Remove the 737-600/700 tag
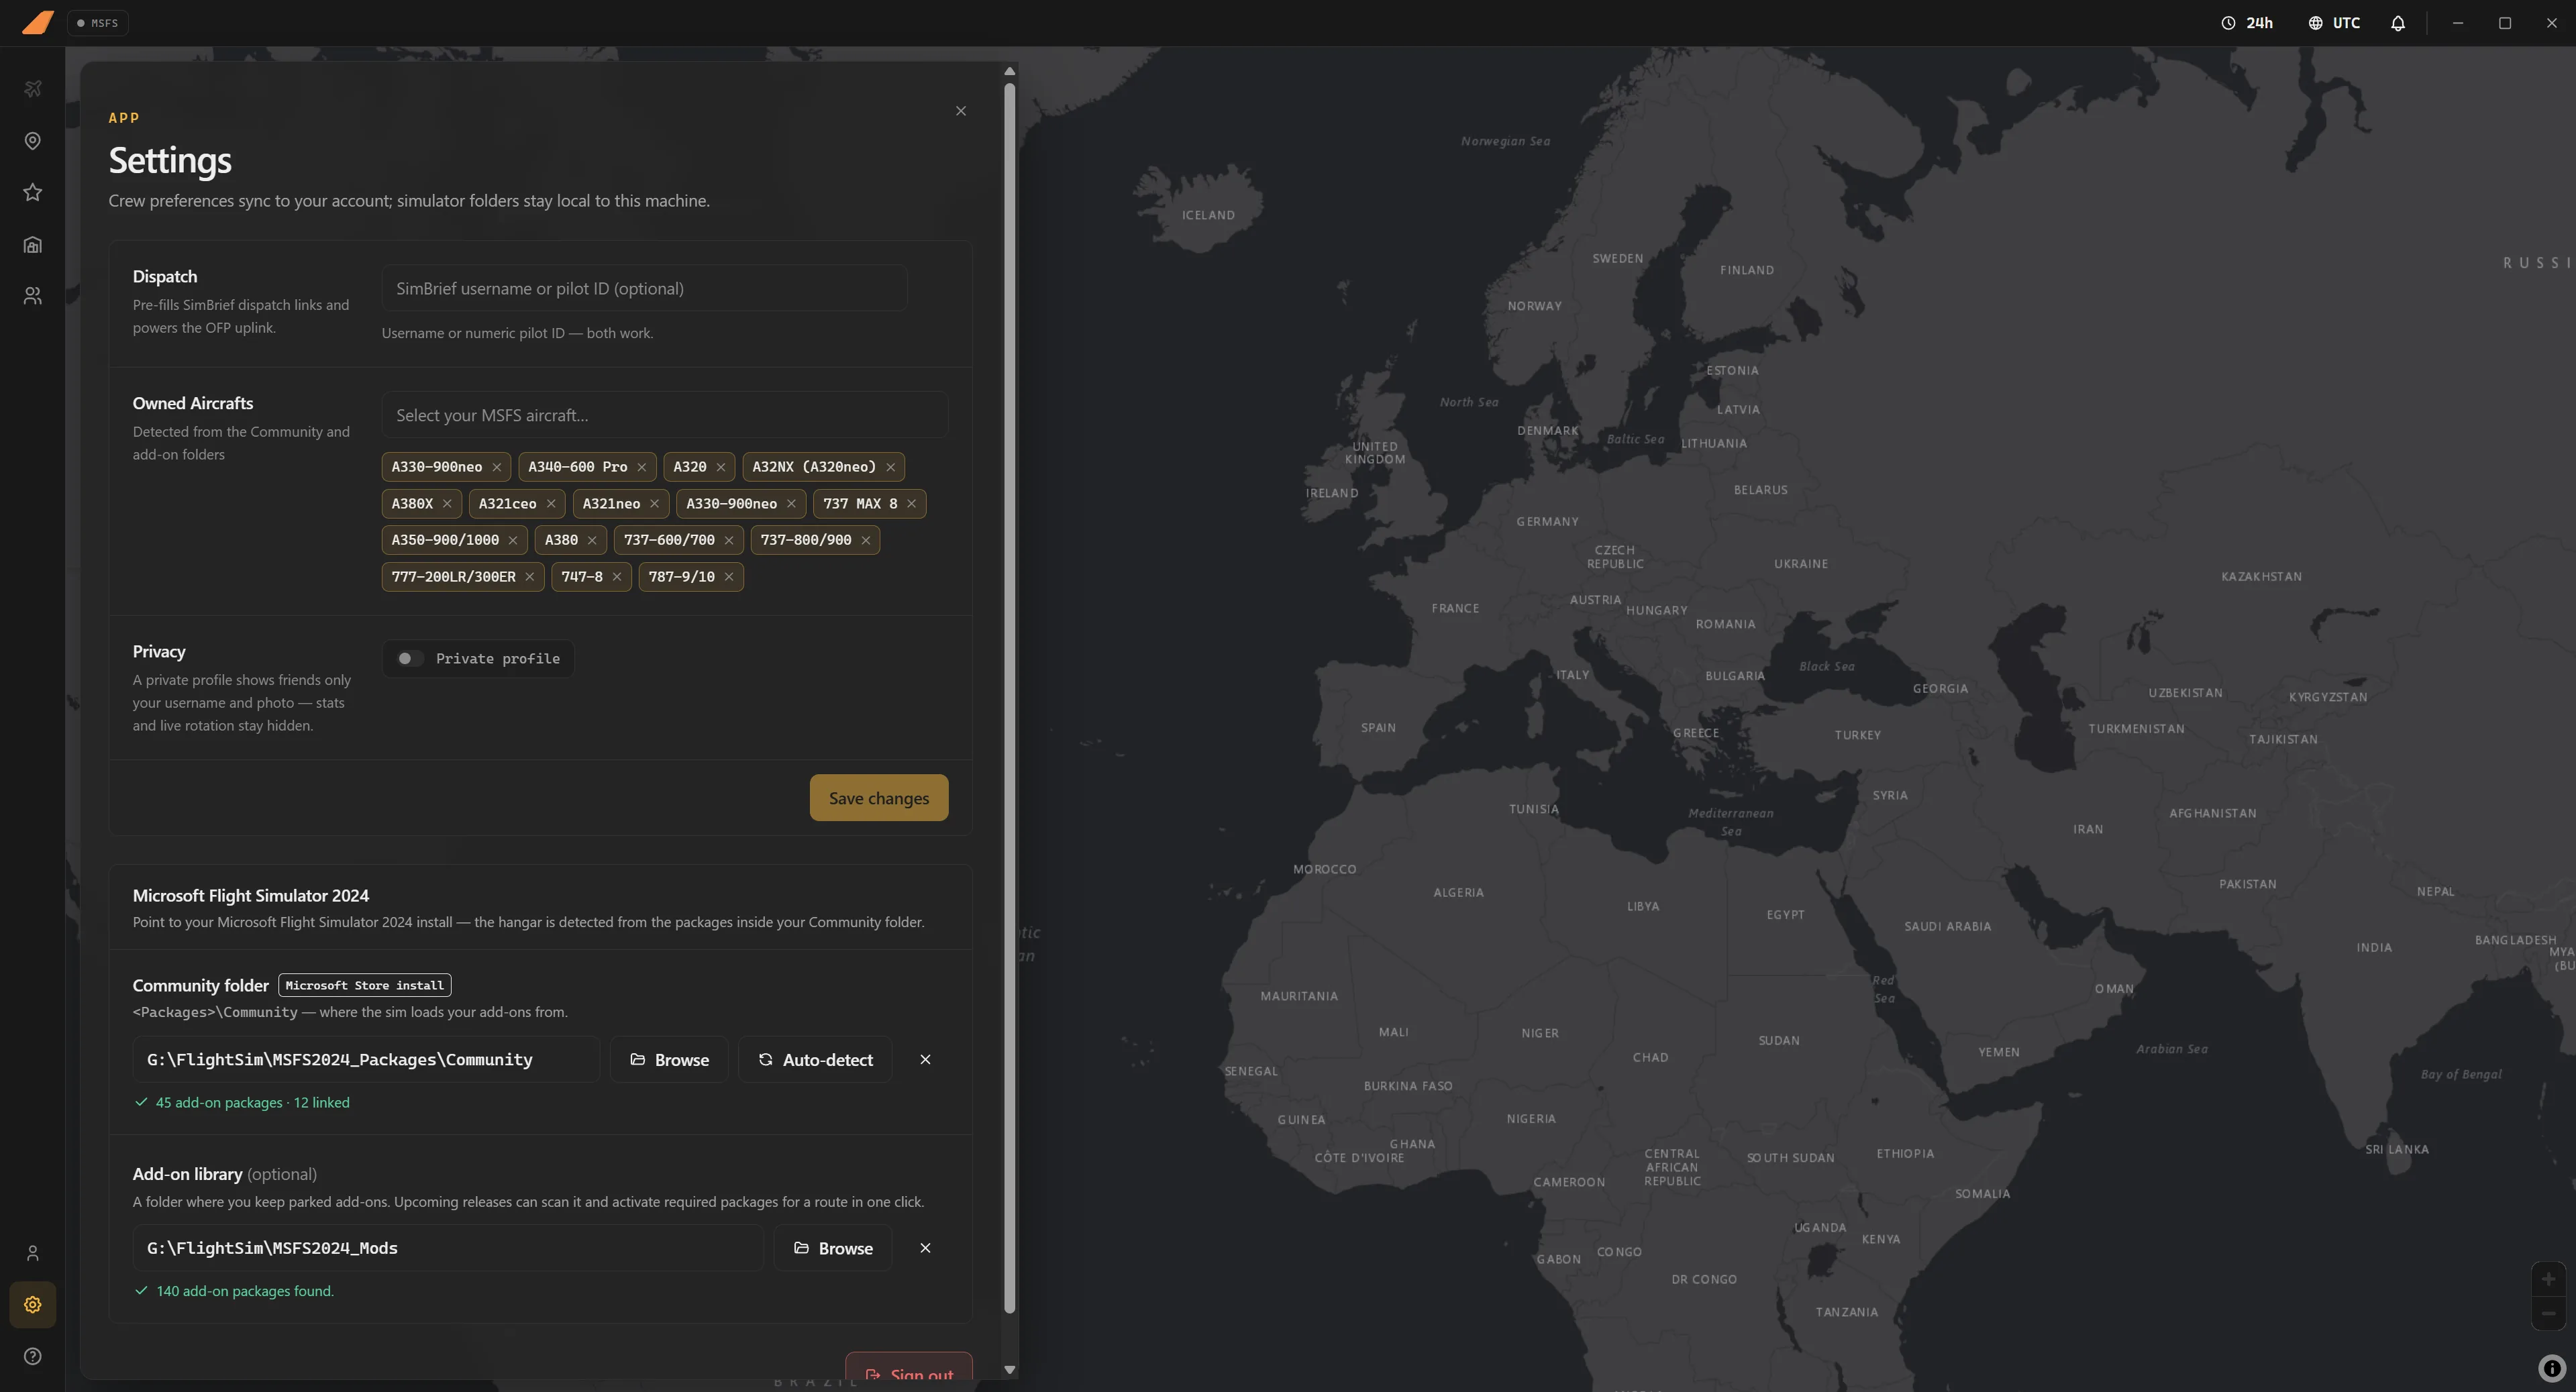This screenshot has width=2576, height=1392. pos(729,540)
